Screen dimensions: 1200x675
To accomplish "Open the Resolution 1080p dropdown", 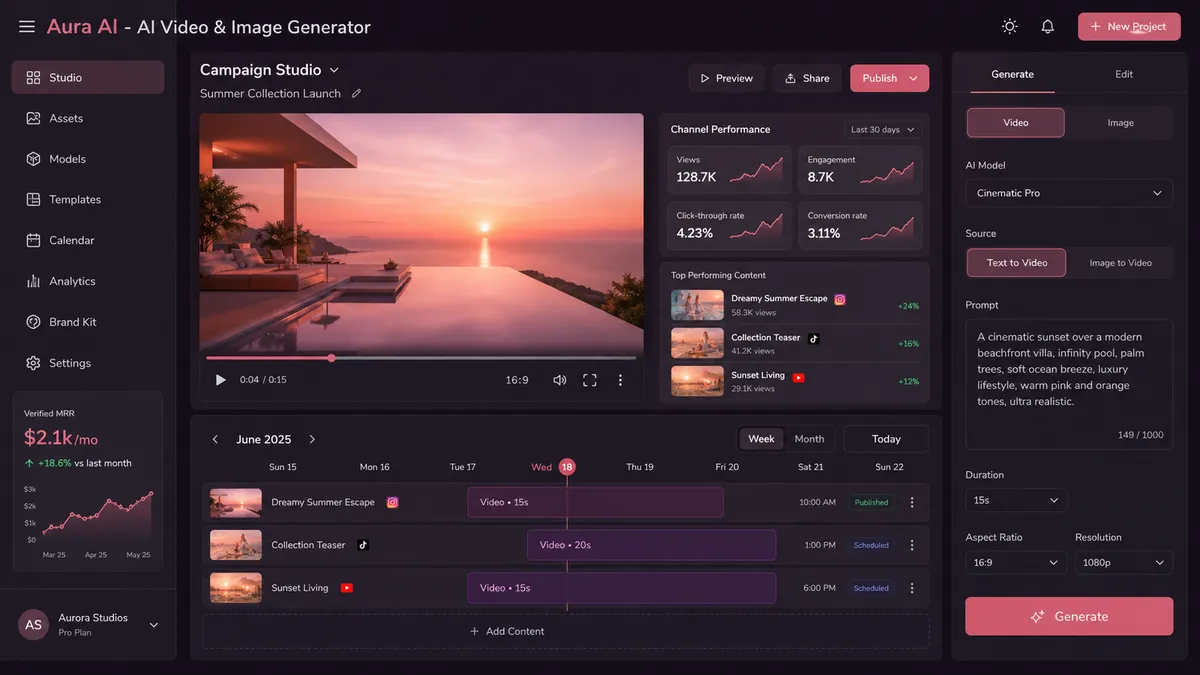I will 1124,563.
